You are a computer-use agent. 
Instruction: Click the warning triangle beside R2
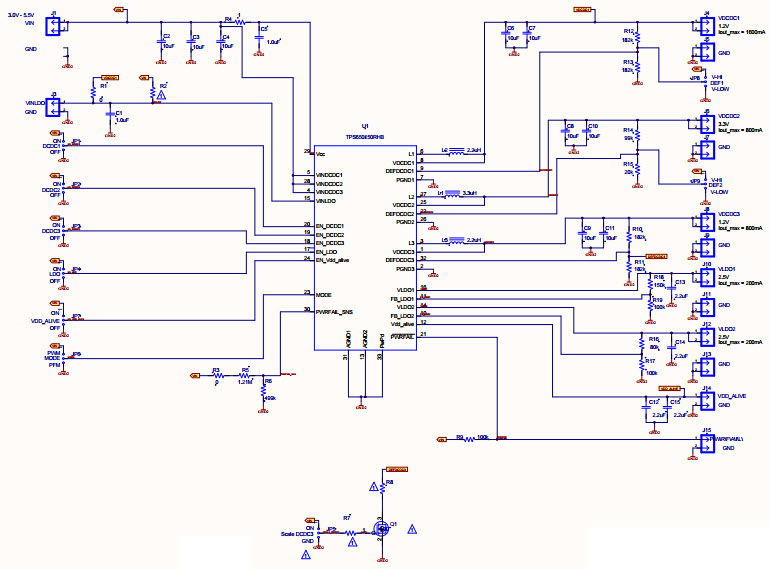point(165,92)
